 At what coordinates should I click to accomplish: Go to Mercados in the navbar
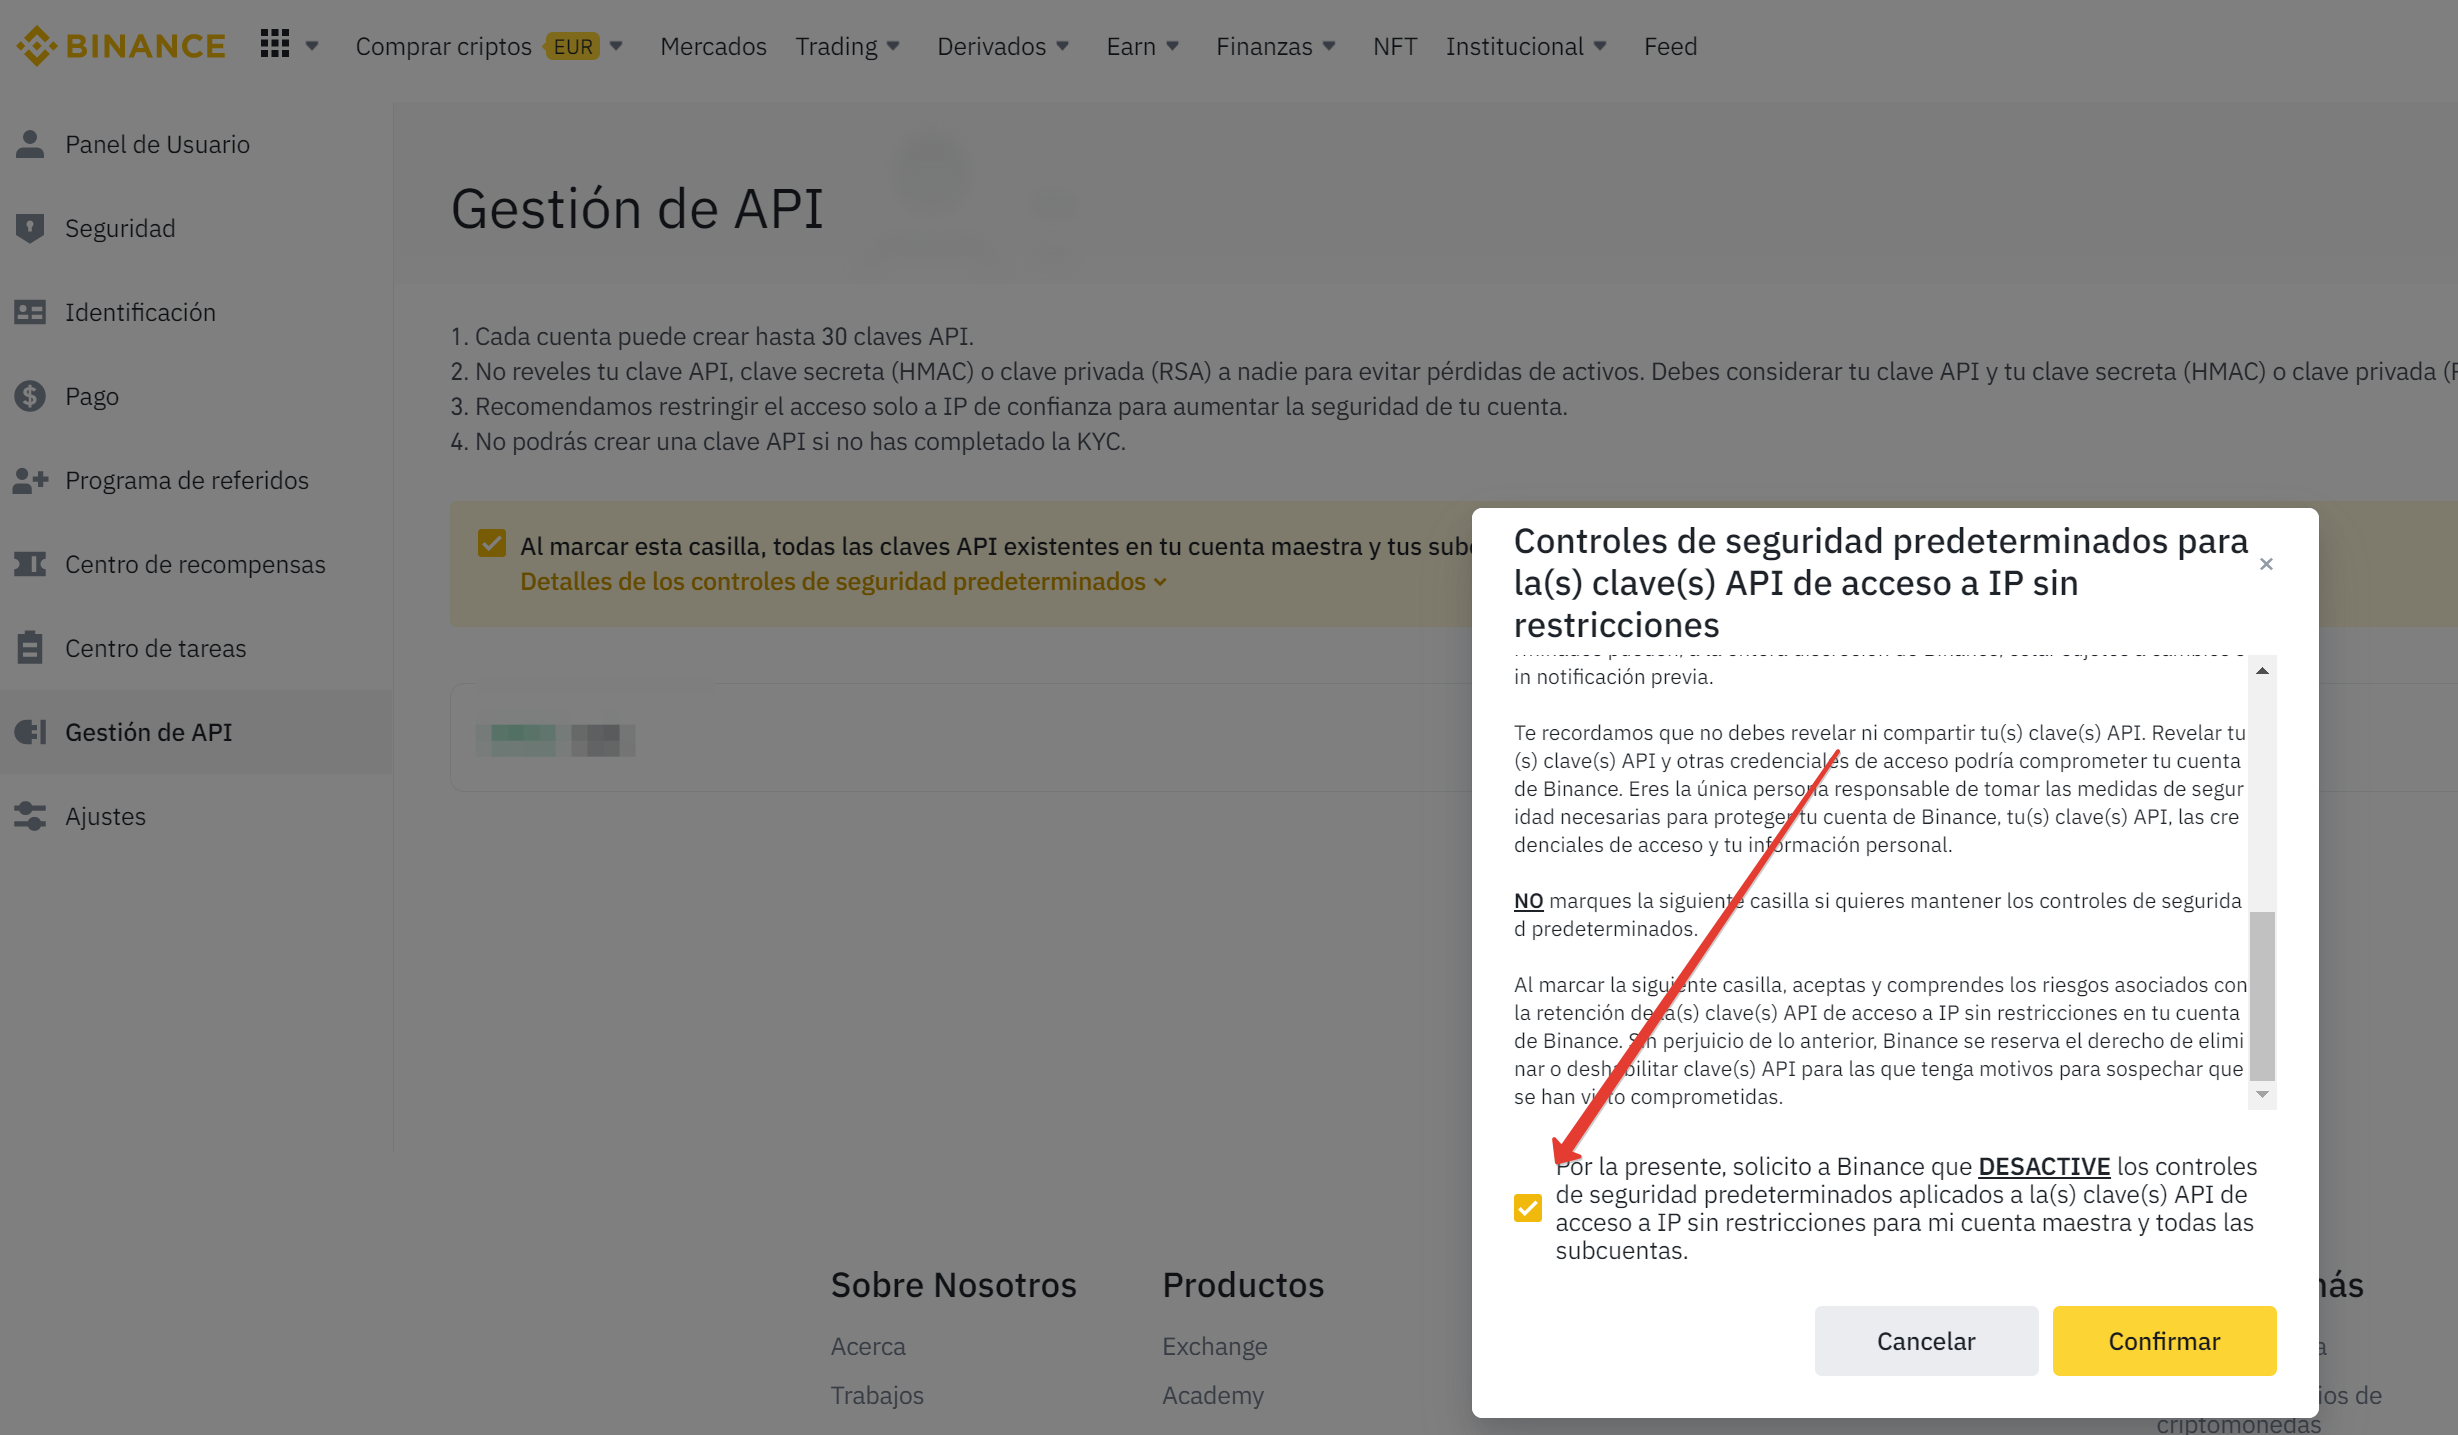(x=713, y=46)
